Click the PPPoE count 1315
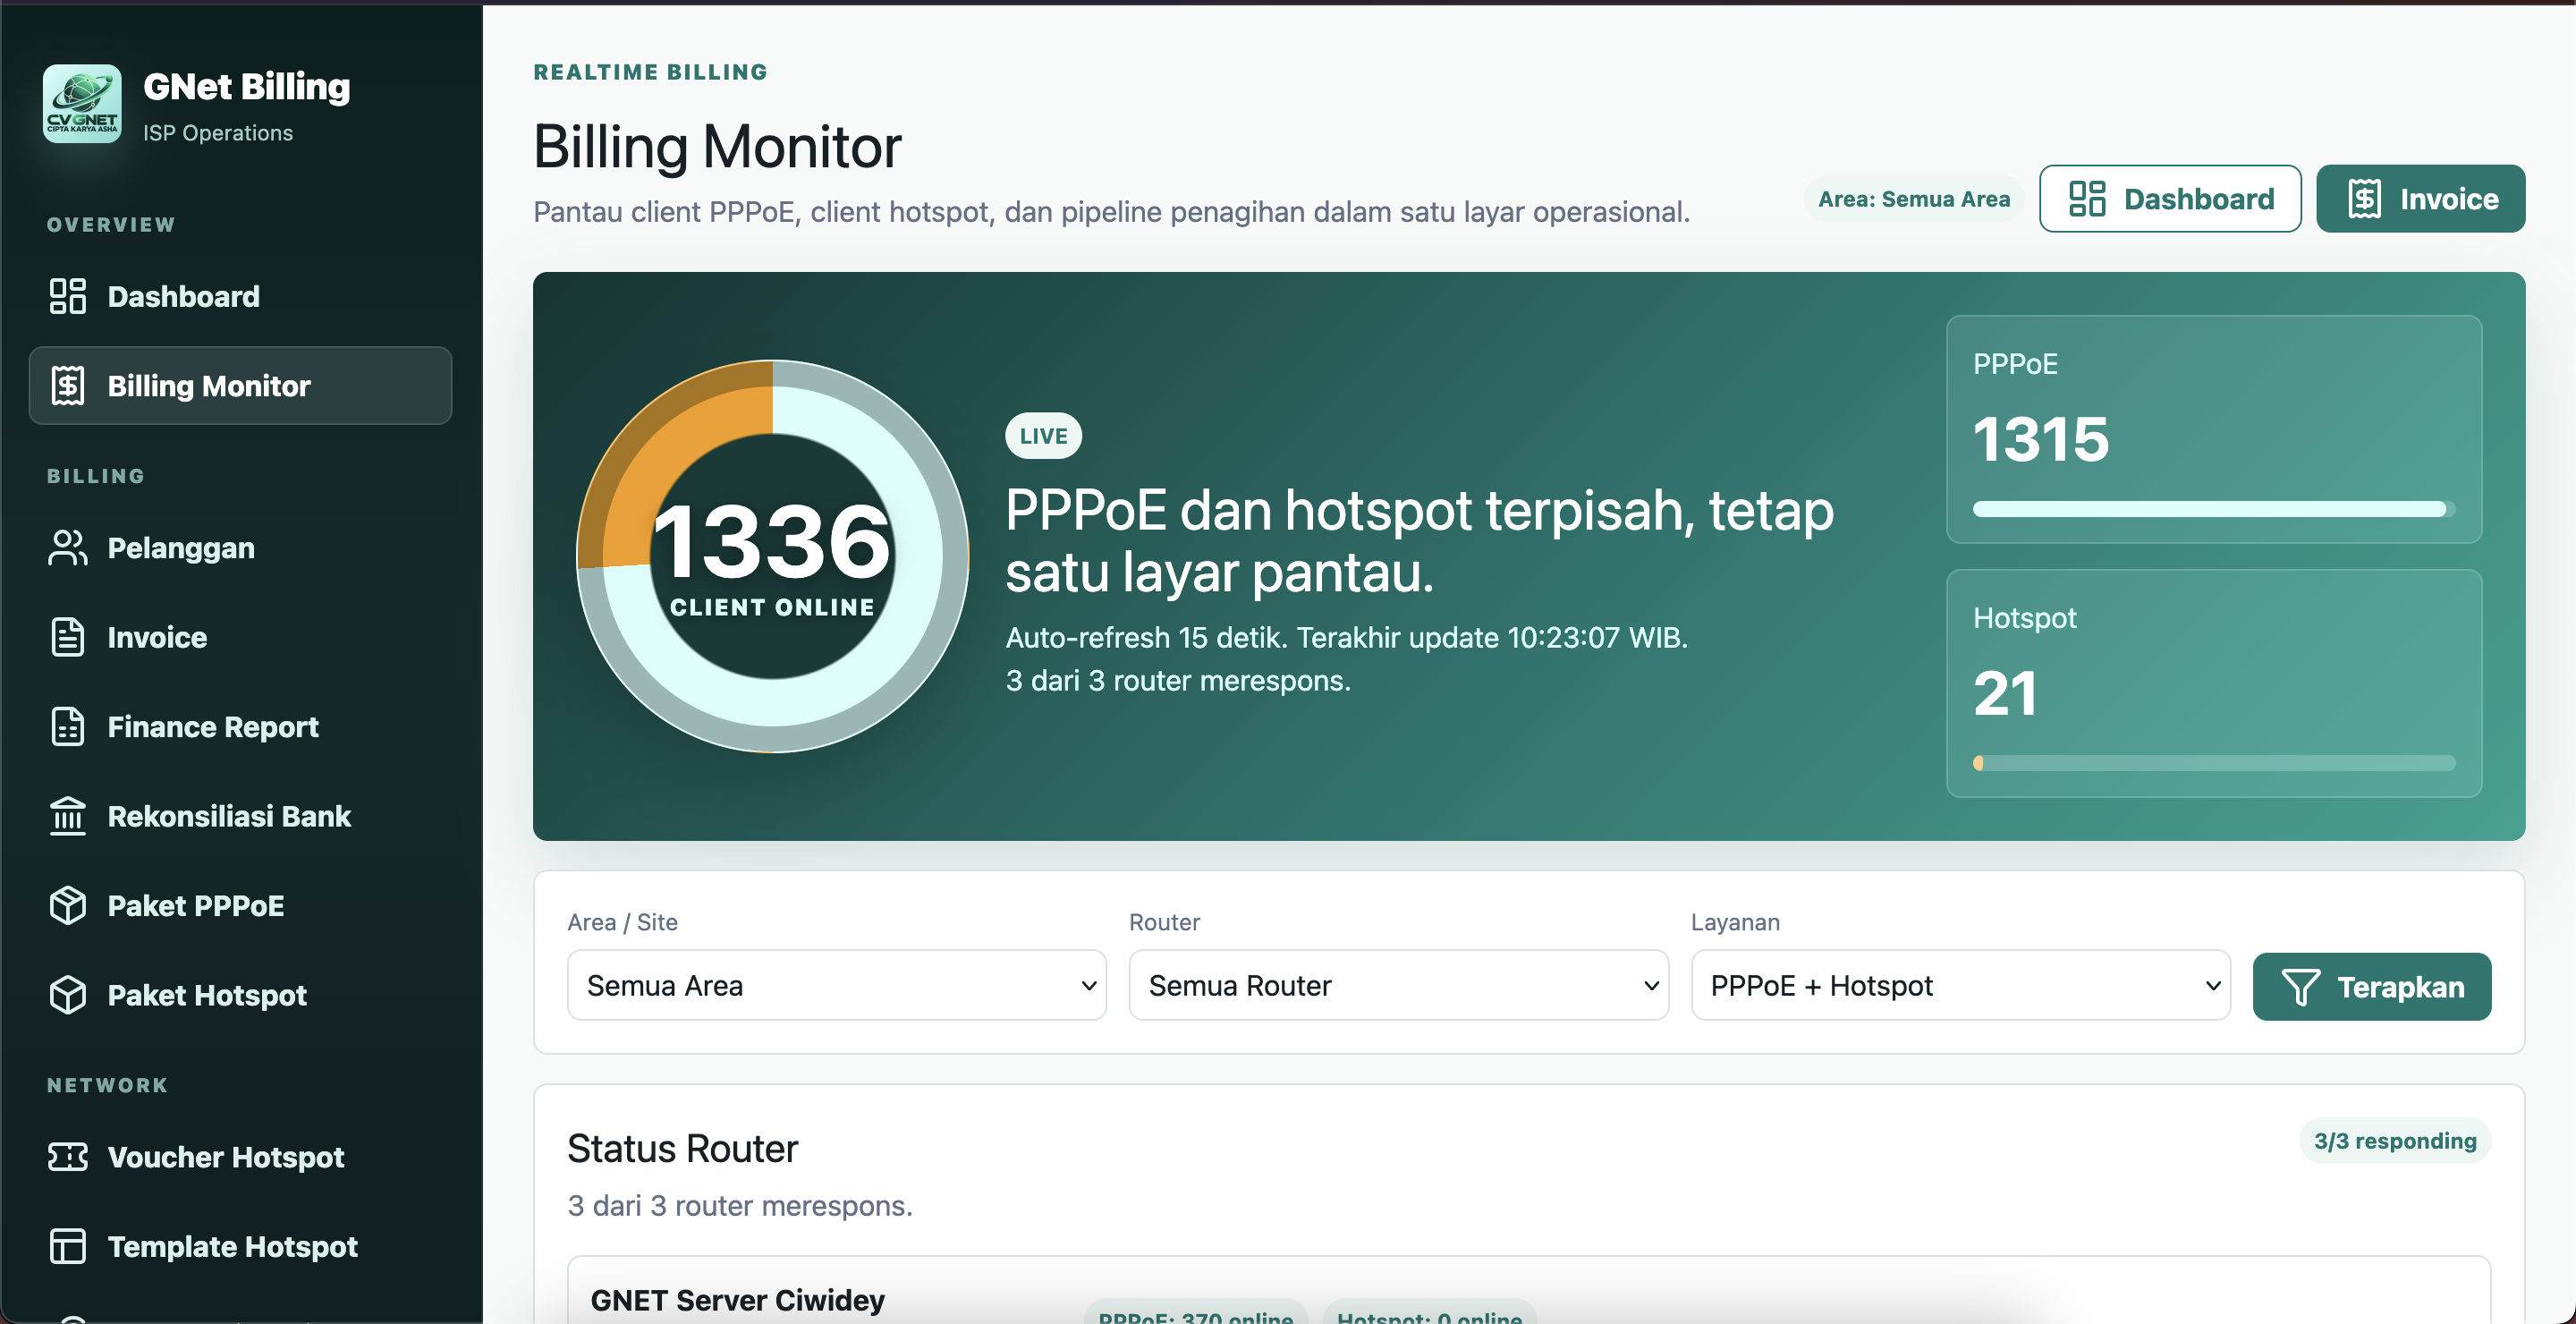 (x=2041, y=439)
